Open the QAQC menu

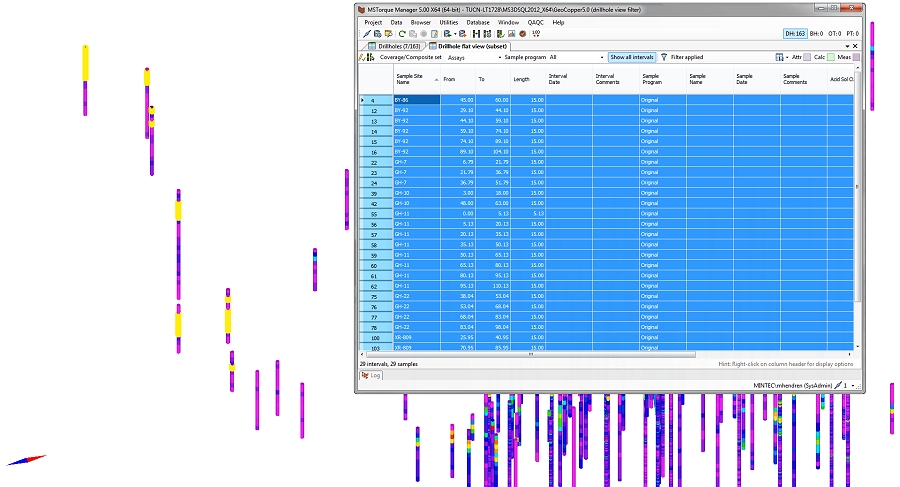tap(536, 21)
